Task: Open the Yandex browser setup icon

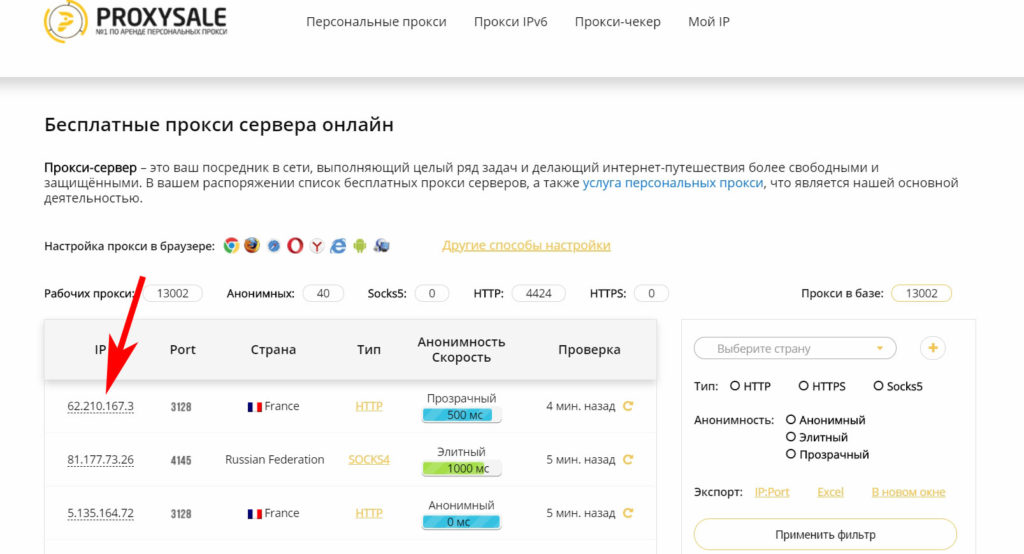Action: tap(316, 245)
